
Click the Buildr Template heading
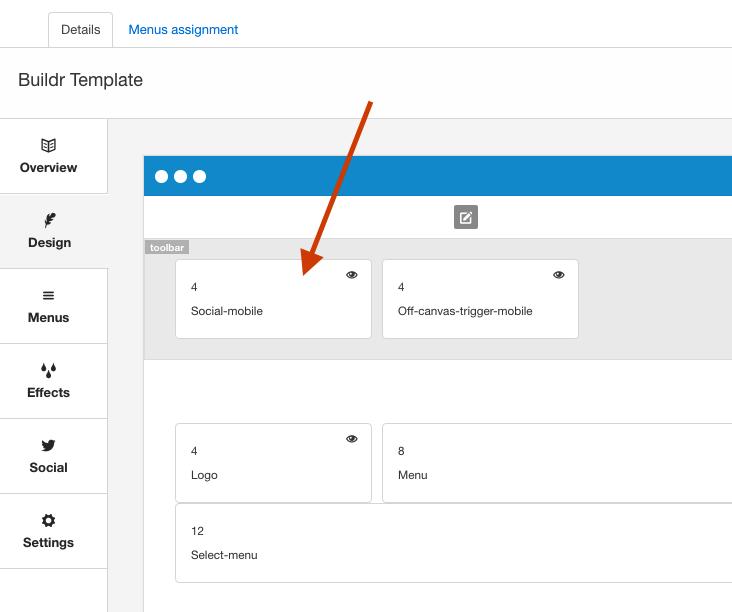(80, 80)
